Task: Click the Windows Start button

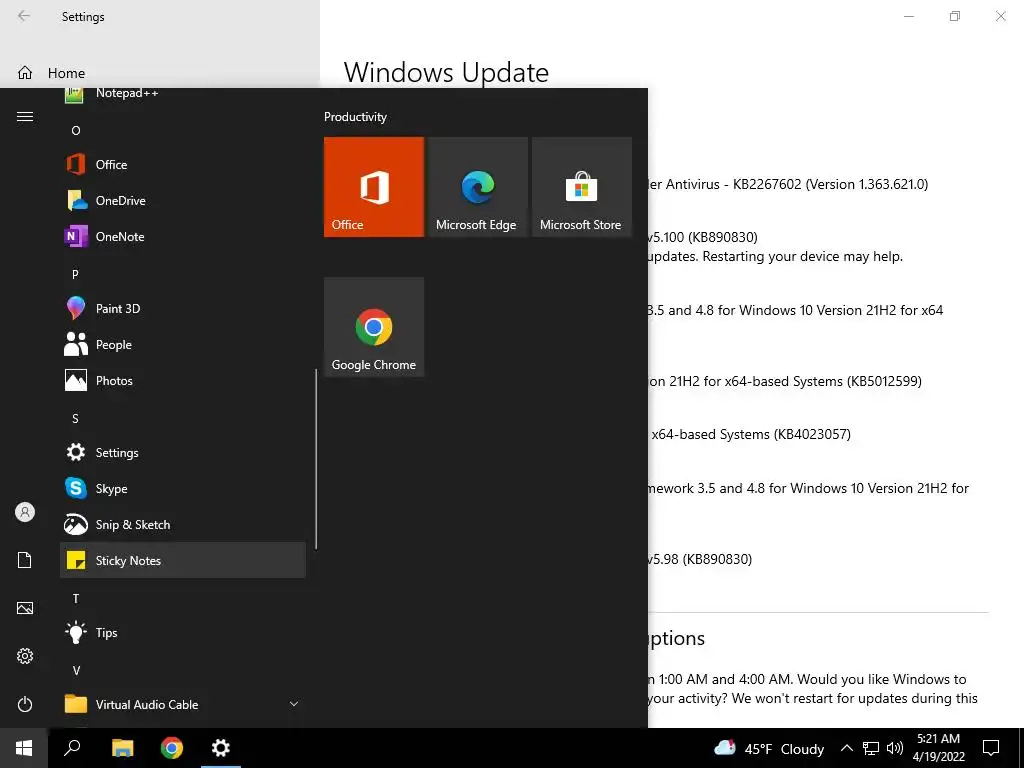Action: tap(24, 748)
